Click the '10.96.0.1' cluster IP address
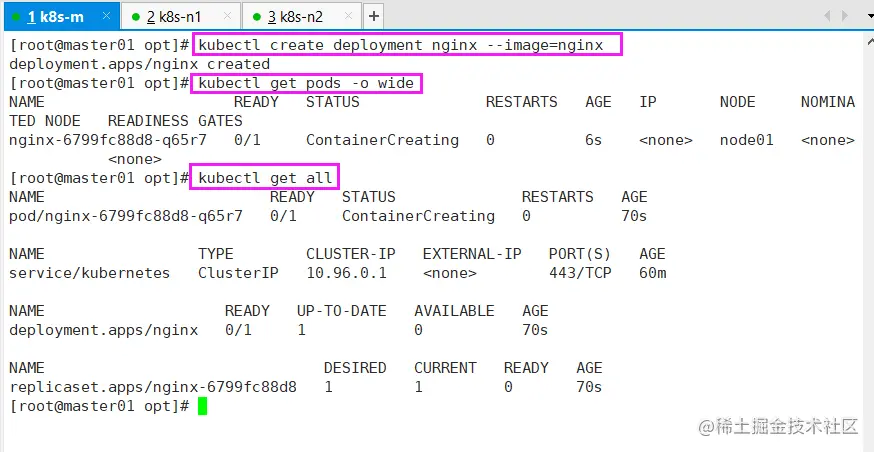 pos(346,273)
